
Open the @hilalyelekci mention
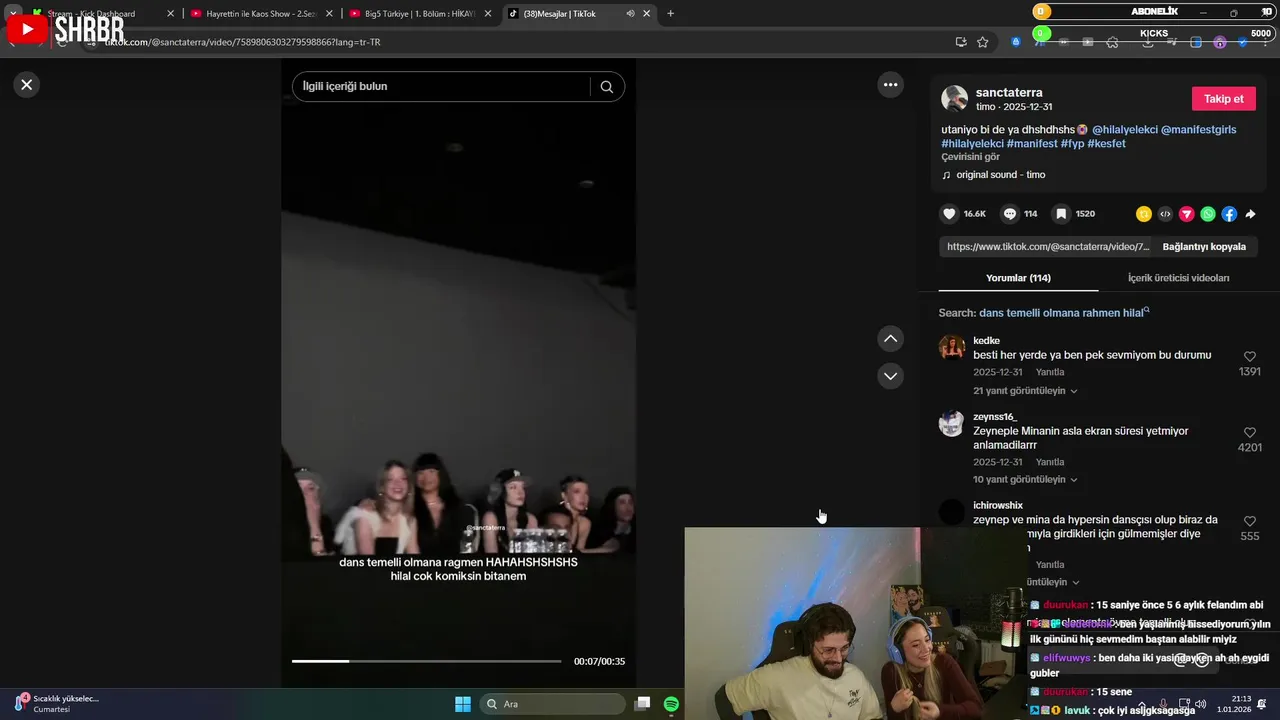pyautogui.click(x=1124, y=130)
